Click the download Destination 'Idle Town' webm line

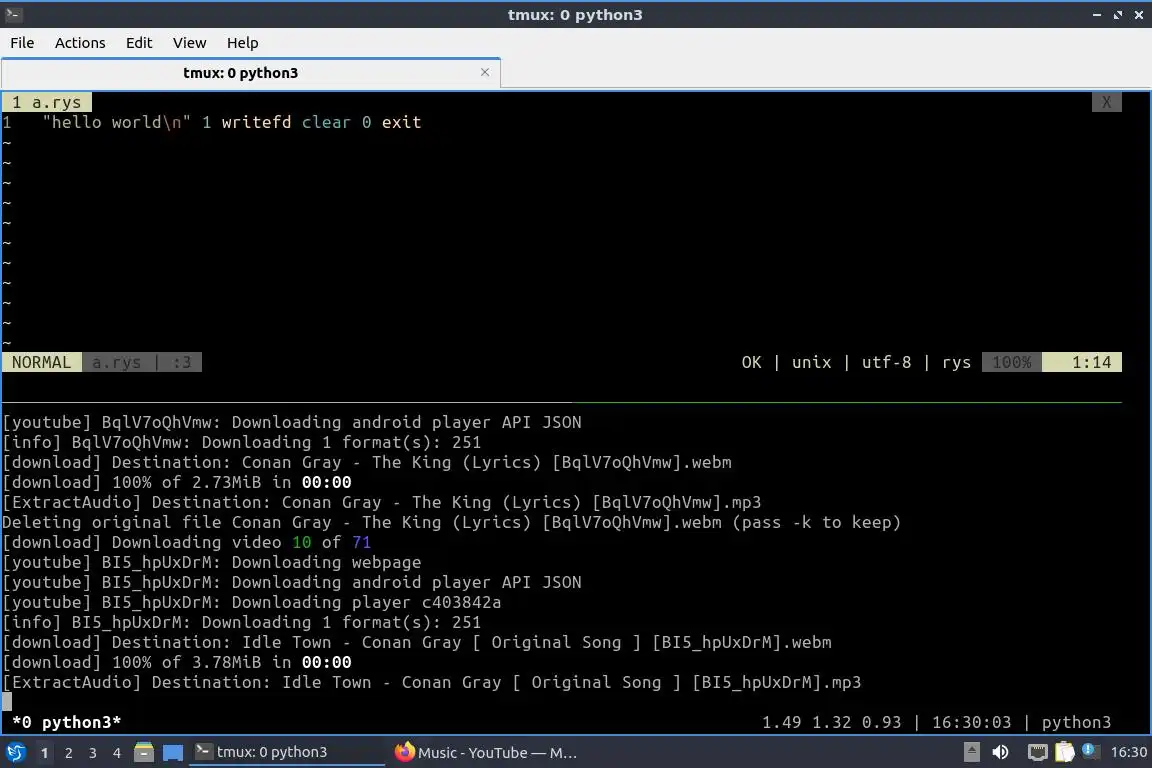(417, 642)
